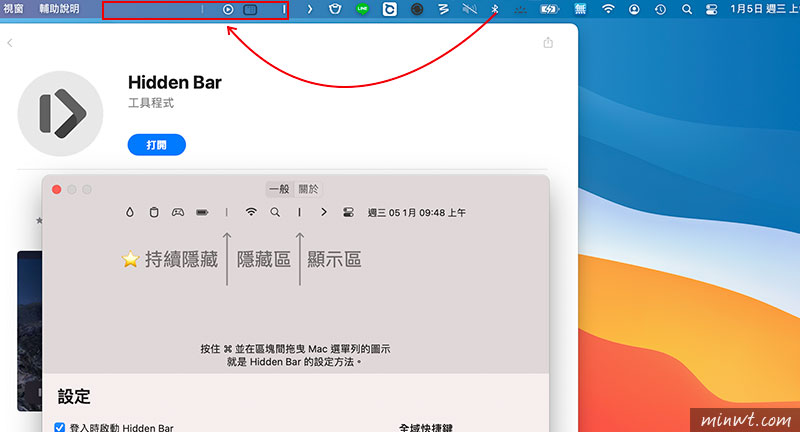This screenshot has height=432, width=800.
Task: Switch to the 關於 tab
Action: tap(308, 189)
